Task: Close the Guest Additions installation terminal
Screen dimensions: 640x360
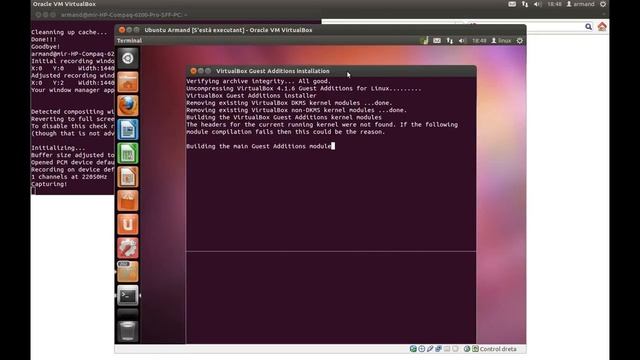Action: point(193,71)
